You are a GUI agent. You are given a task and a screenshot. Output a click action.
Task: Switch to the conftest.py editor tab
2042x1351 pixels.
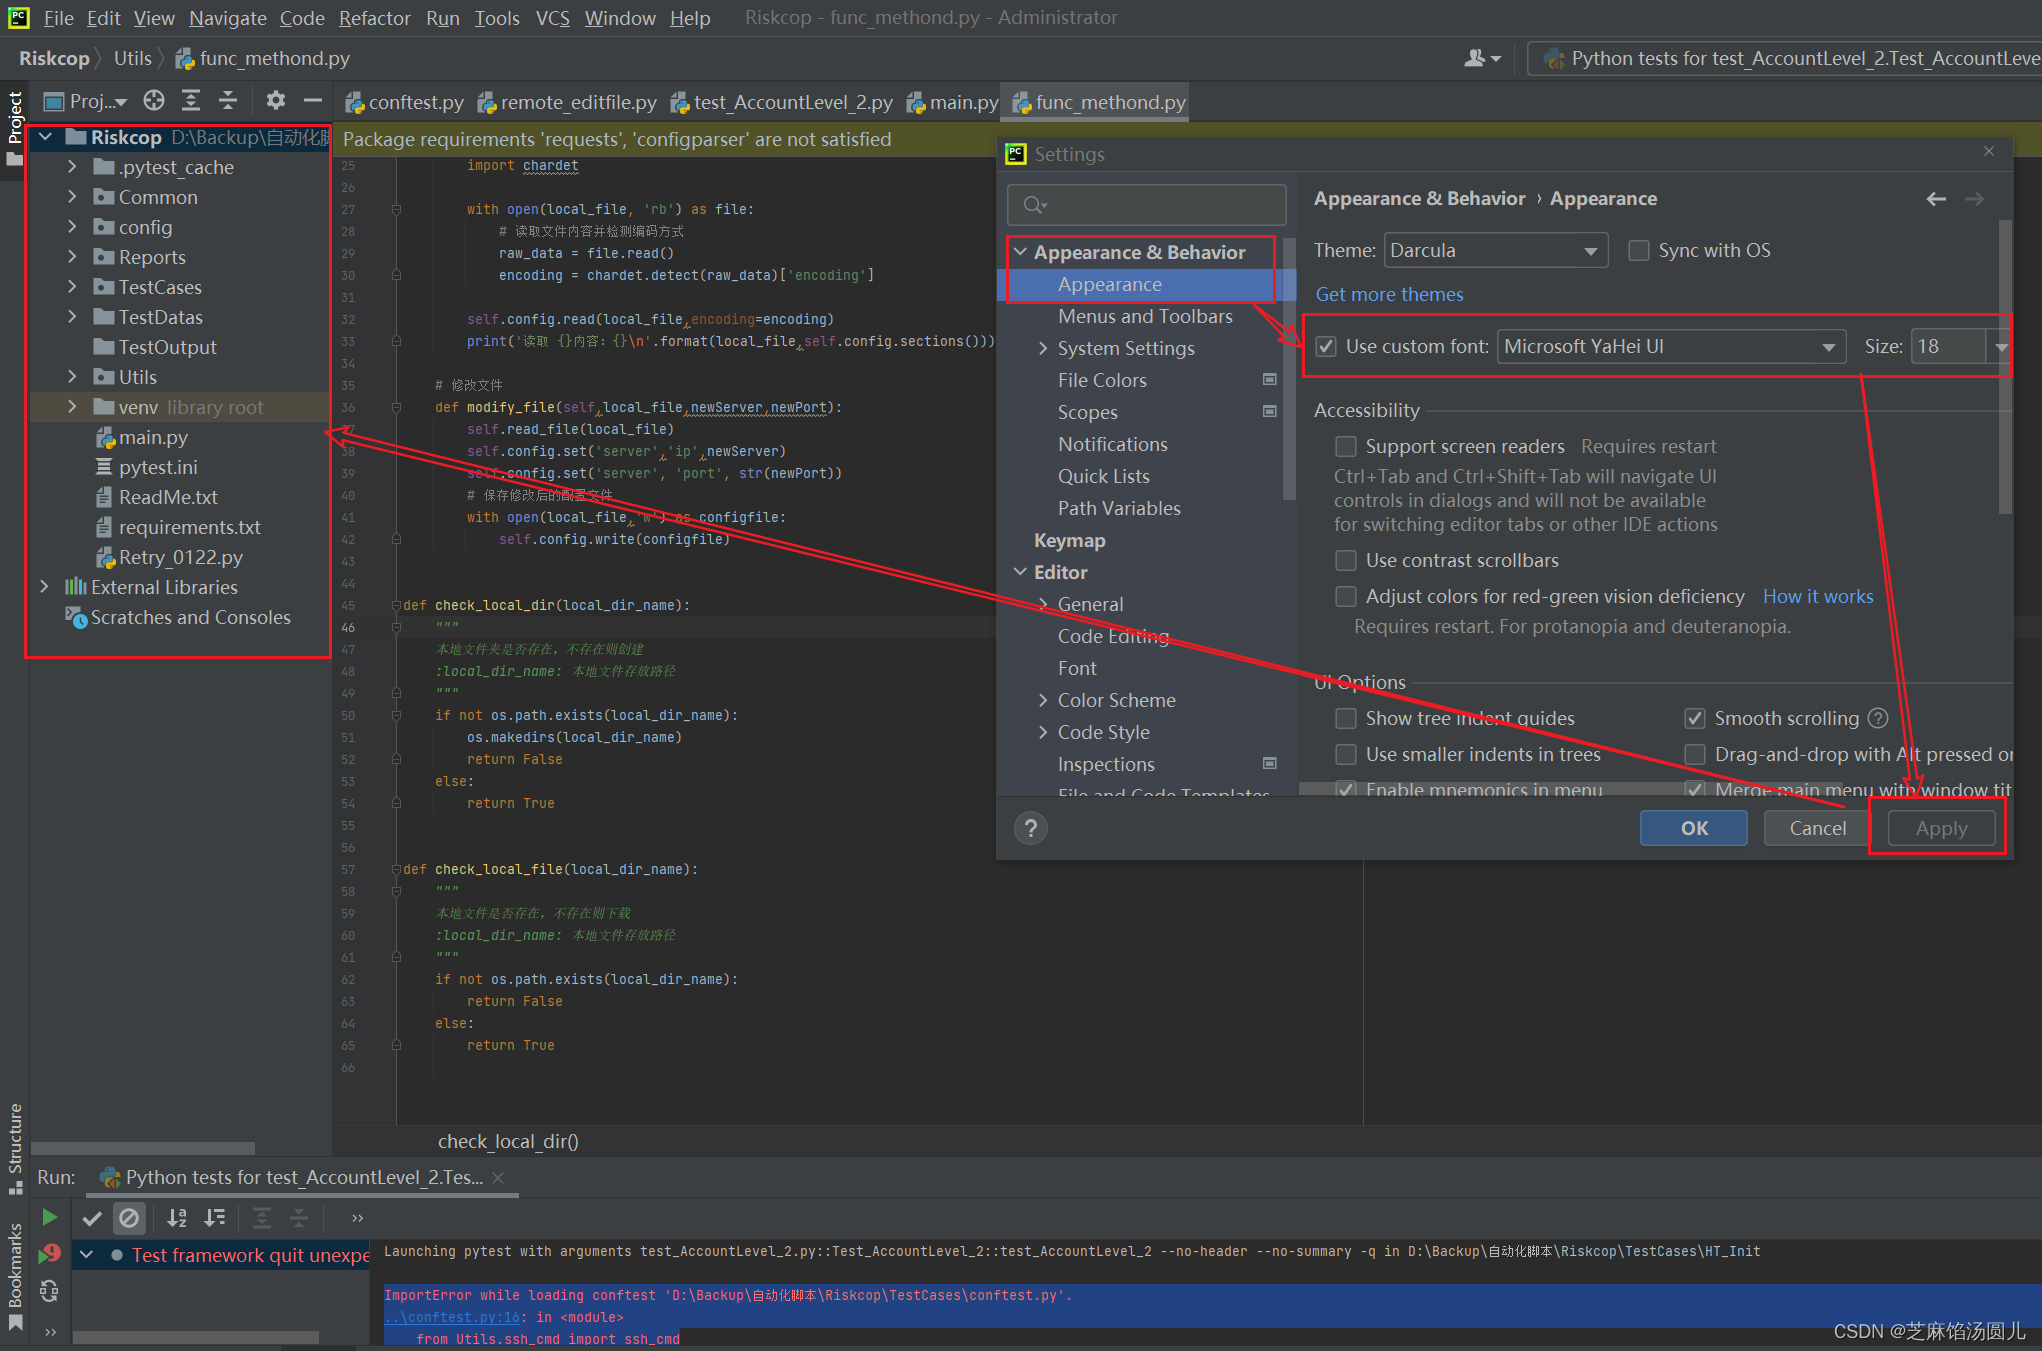(405, 103)
